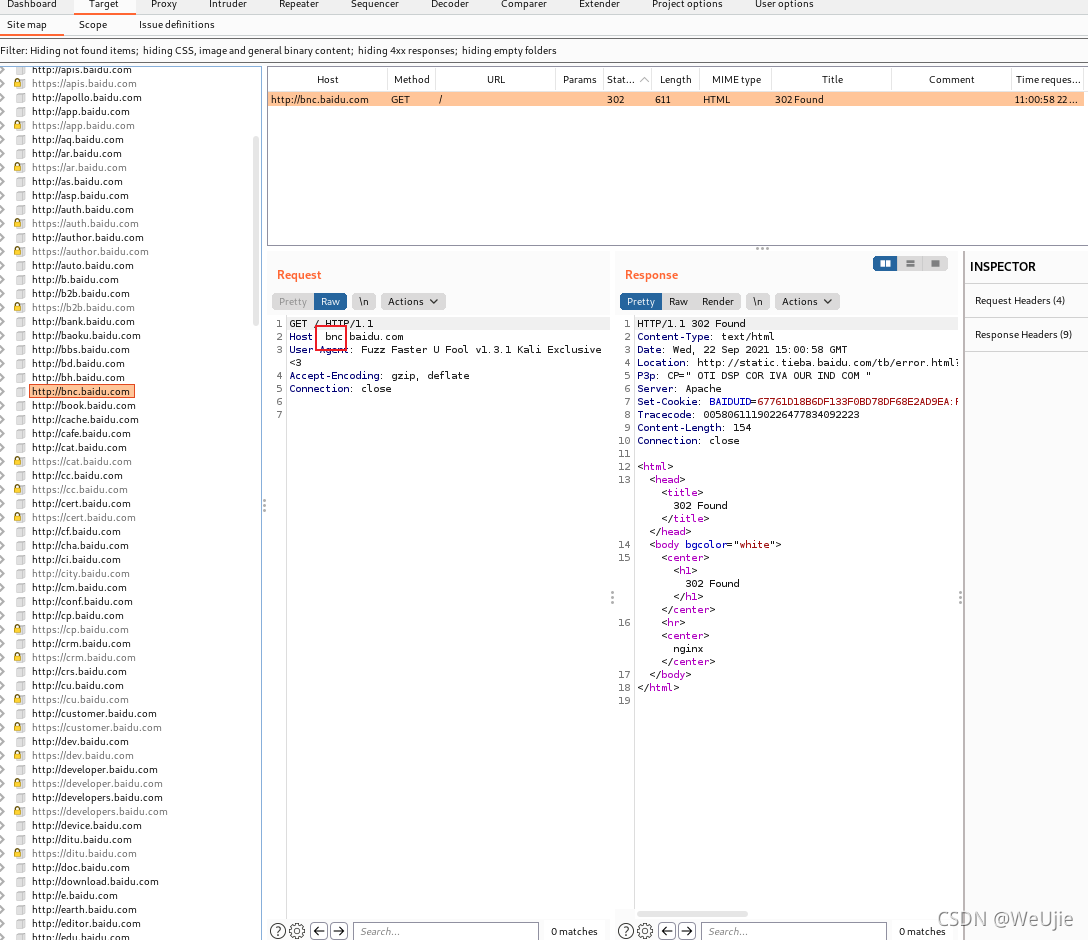The image size is (1088, 940).
Task: Click lock icon of https://app.baidu.com
Action: (x=19, y=126)
